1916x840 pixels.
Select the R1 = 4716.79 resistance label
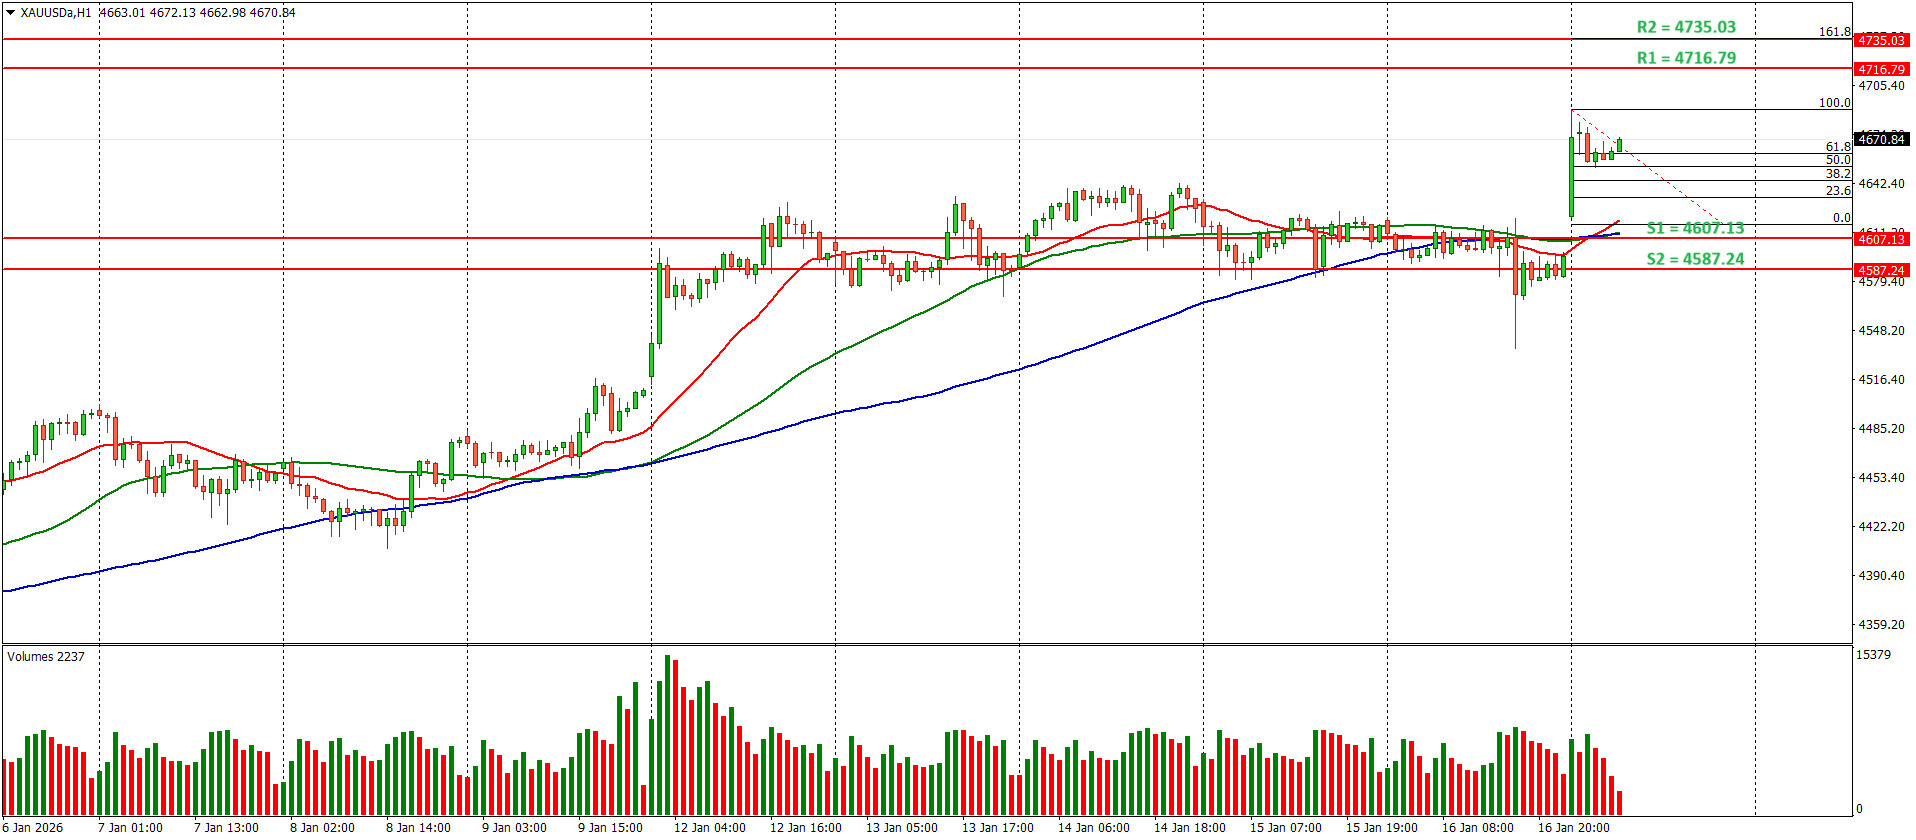tap(1686, 58)
